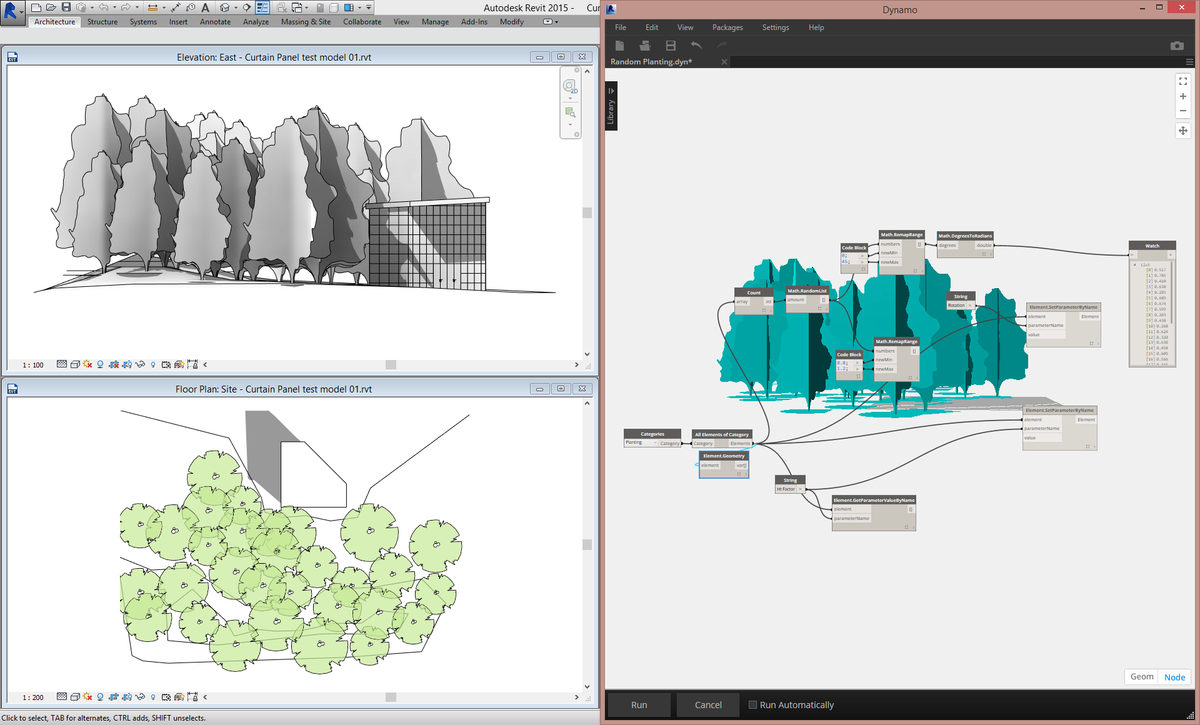Expand the Dynamo Library side panel
The height and width of the screenshot is (725, 1200).
(x=612, y=106)
